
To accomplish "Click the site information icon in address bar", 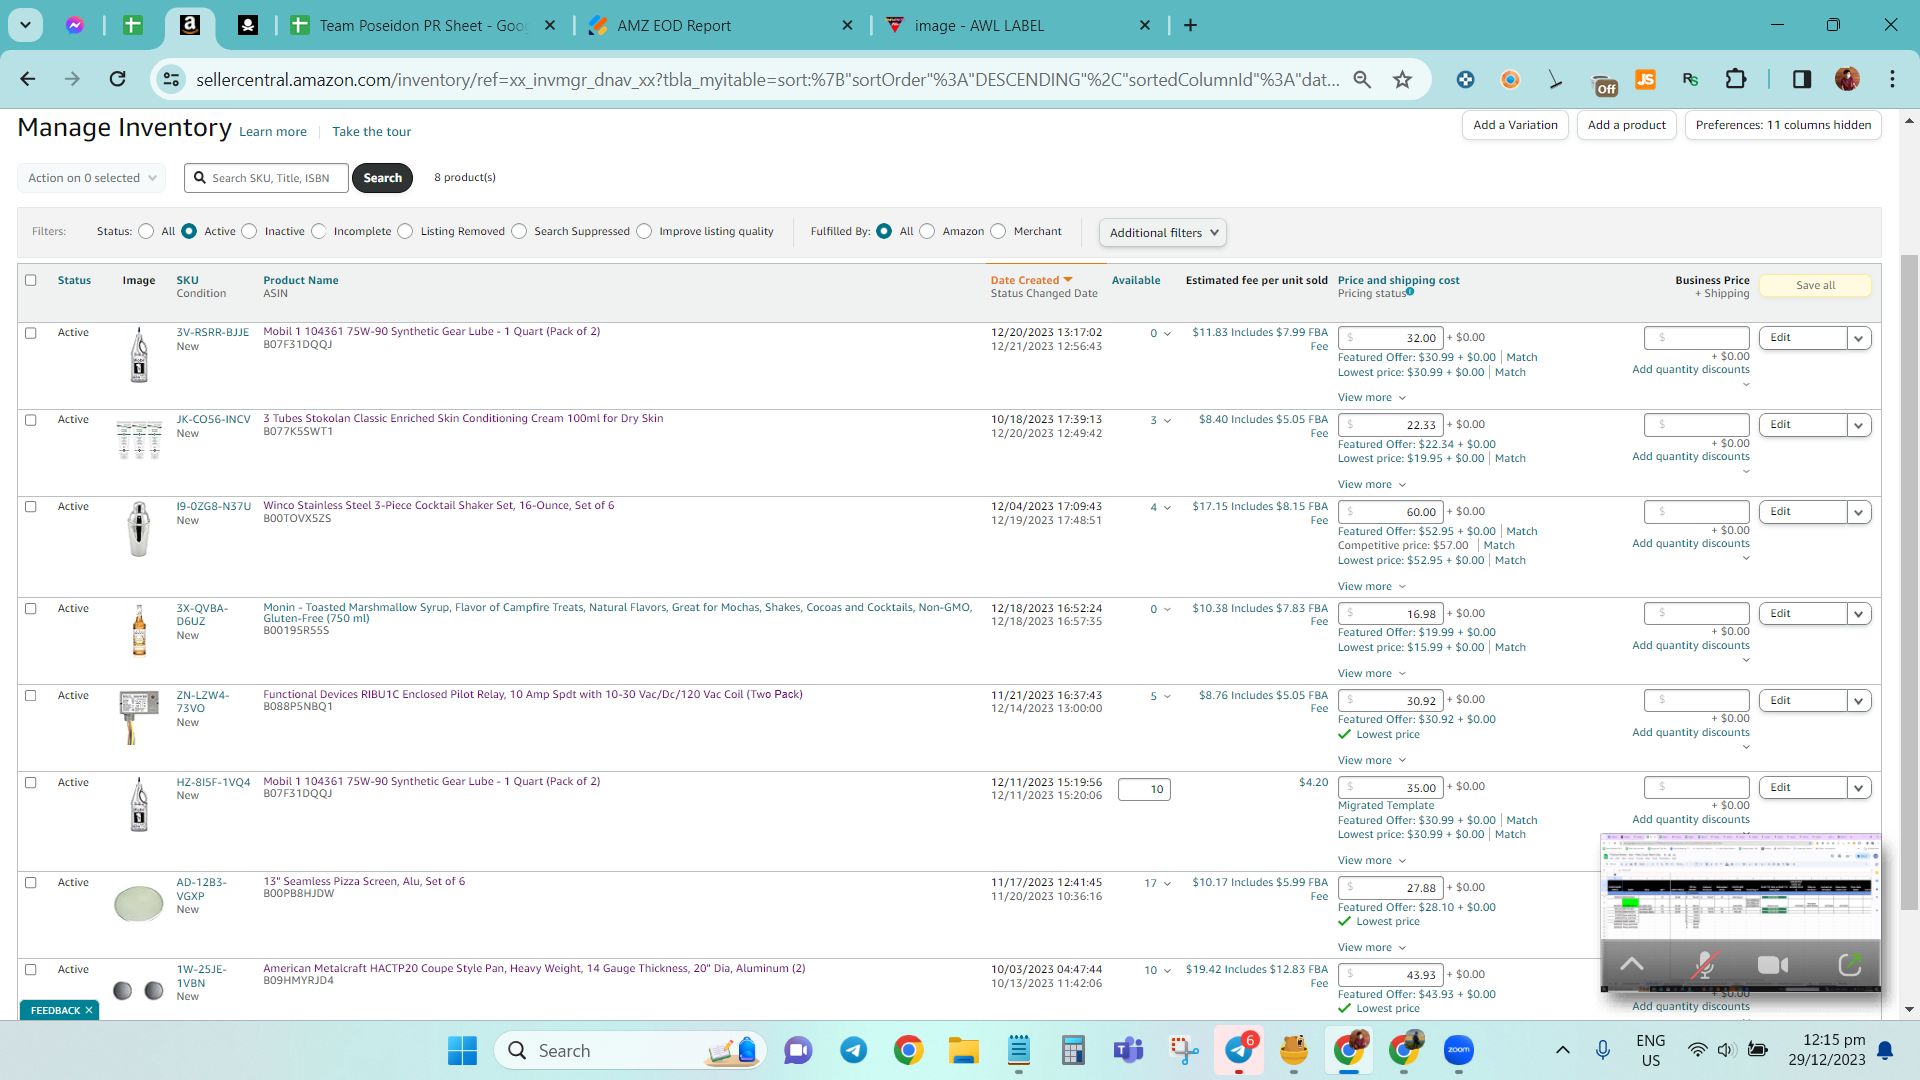I will click(171, 79).
